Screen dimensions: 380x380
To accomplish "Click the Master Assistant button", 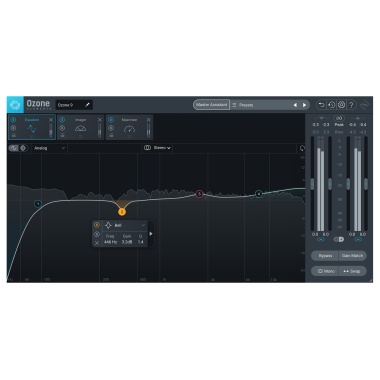I will pyautogui.click(x=211, y=105).
